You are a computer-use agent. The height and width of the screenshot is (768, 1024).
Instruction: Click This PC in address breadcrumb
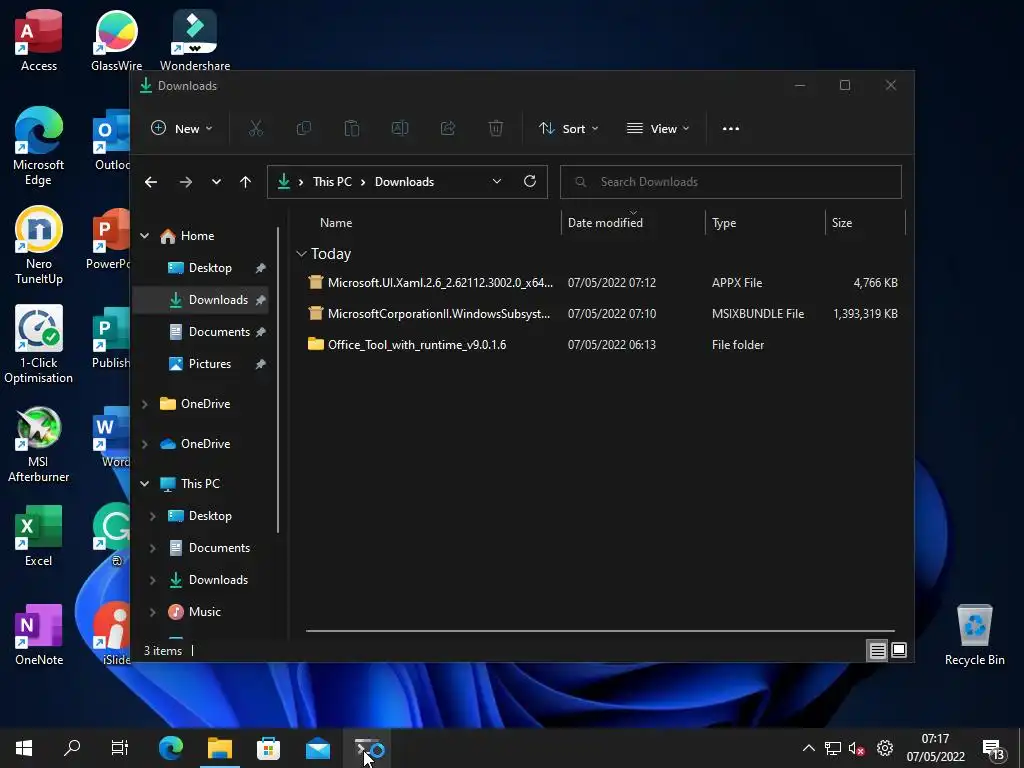(332, 182)
